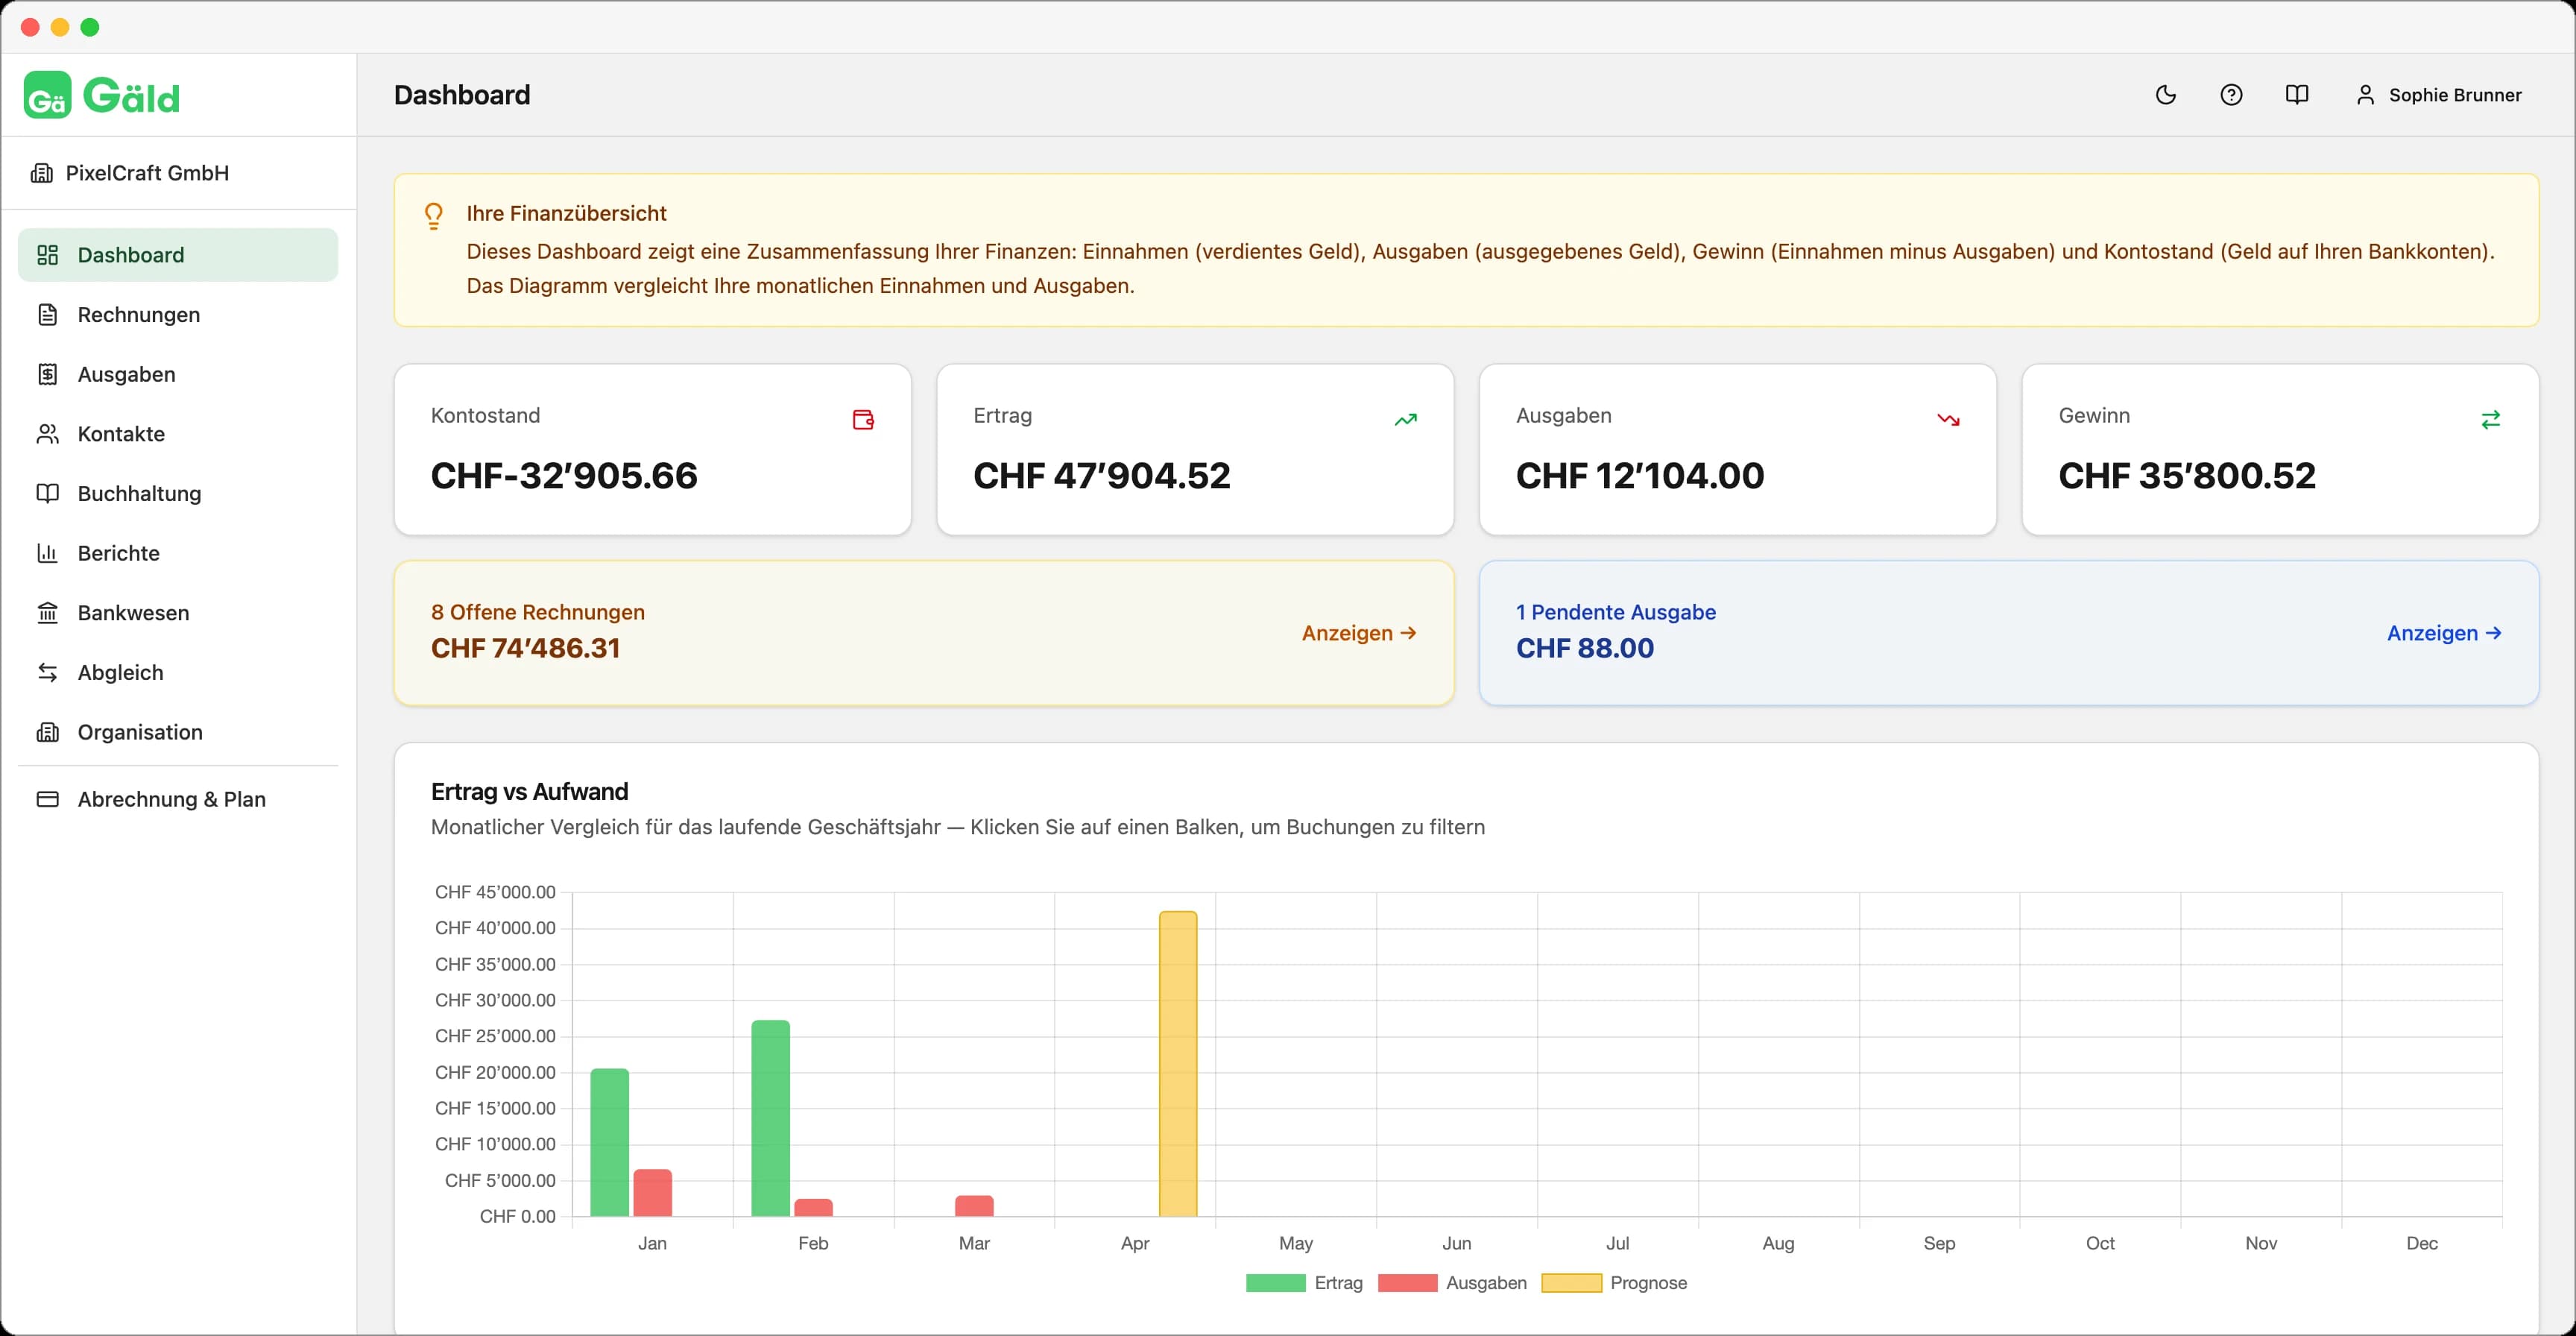The image size is (2576, 1336).
Task: Click the Dashboard page title
Action: pos(462,95)
